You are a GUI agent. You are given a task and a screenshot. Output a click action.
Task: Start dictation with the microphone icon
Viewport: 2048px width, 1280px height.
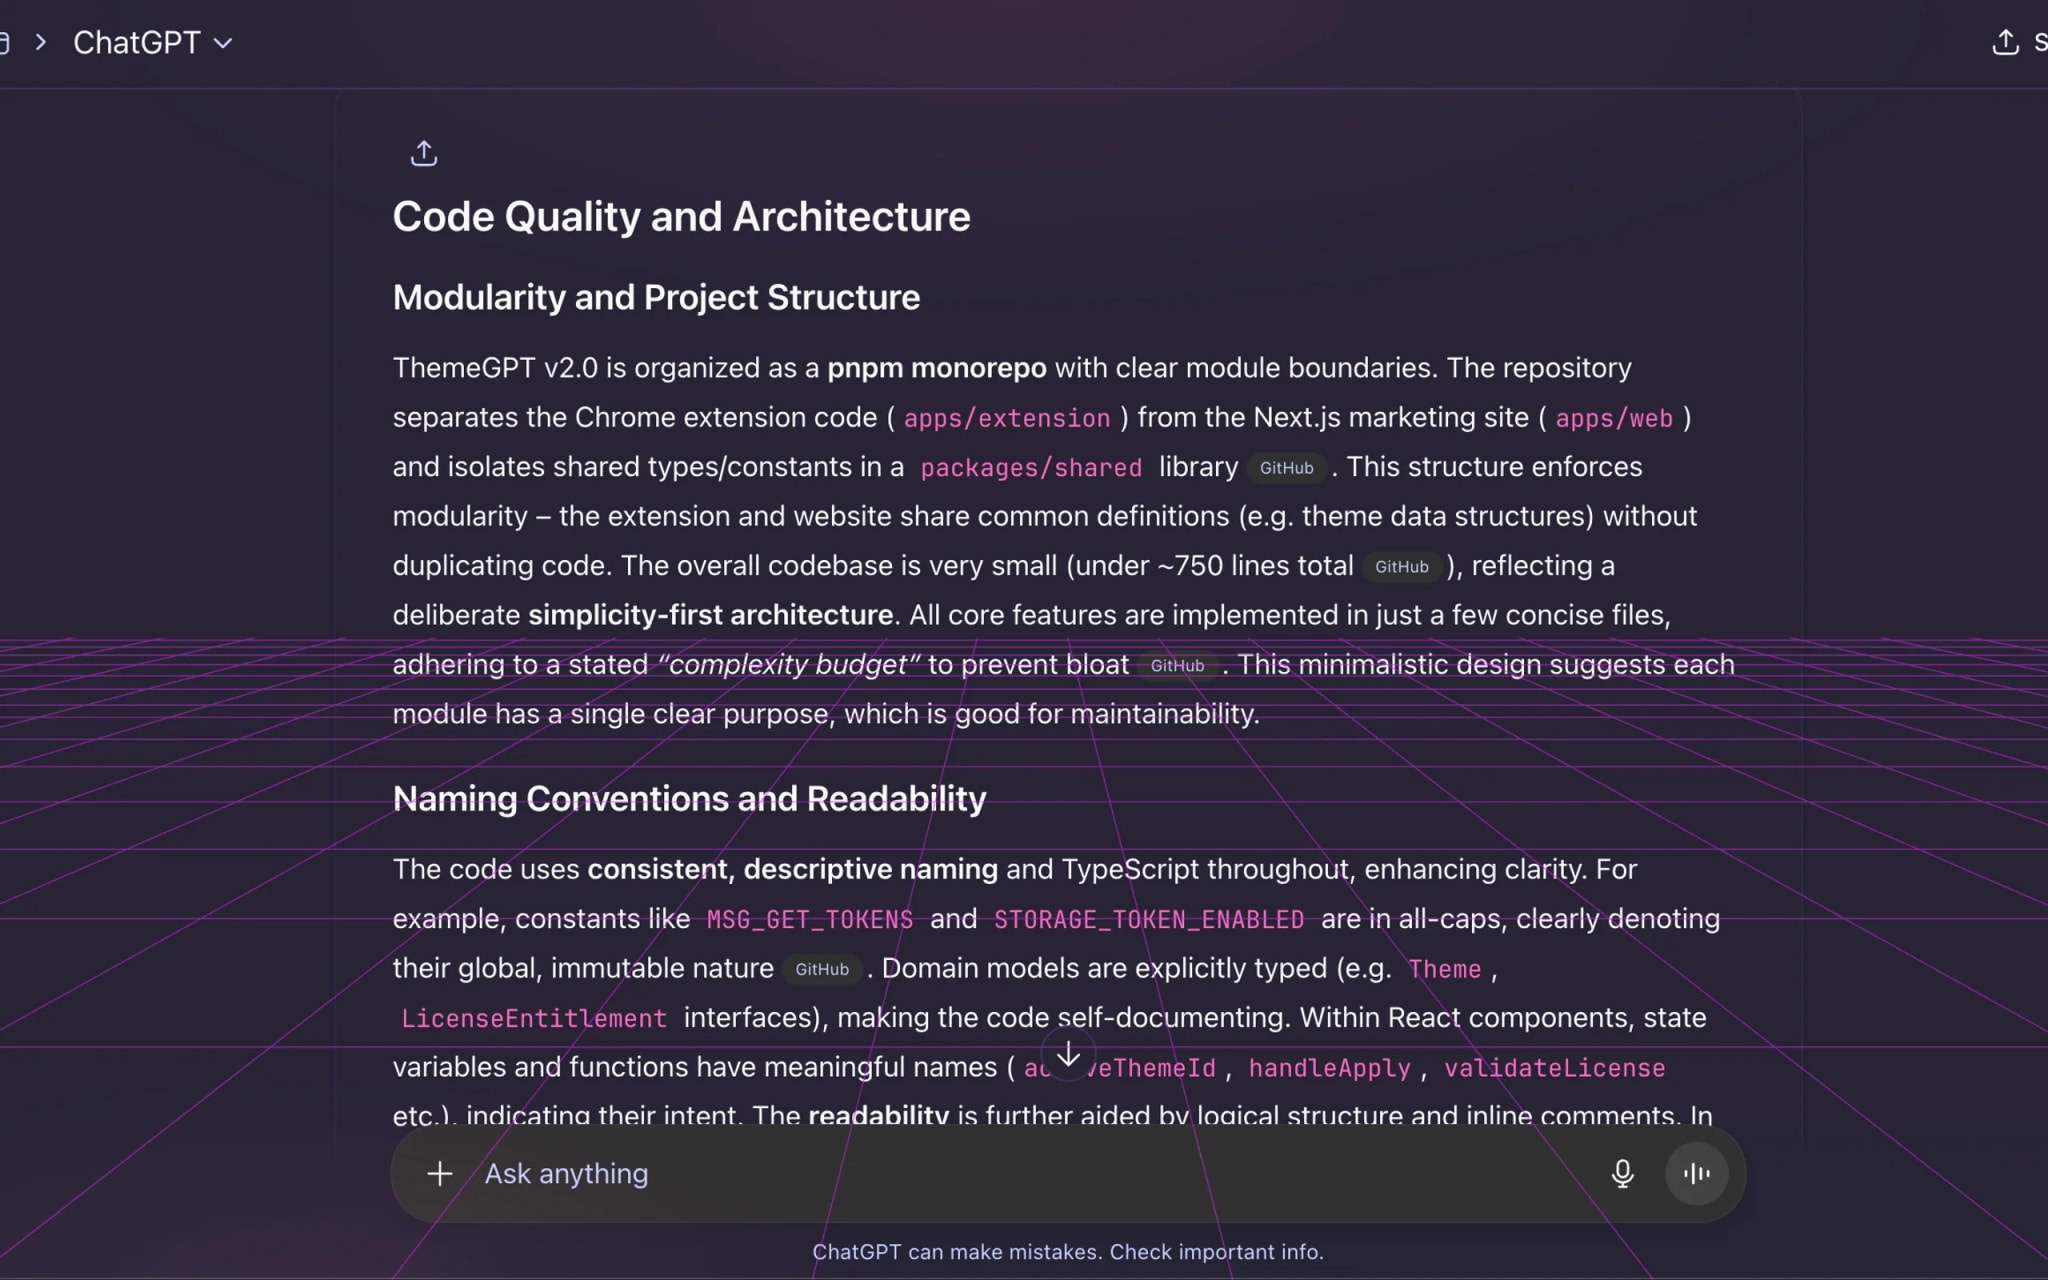click(x=1622, y=1173)
